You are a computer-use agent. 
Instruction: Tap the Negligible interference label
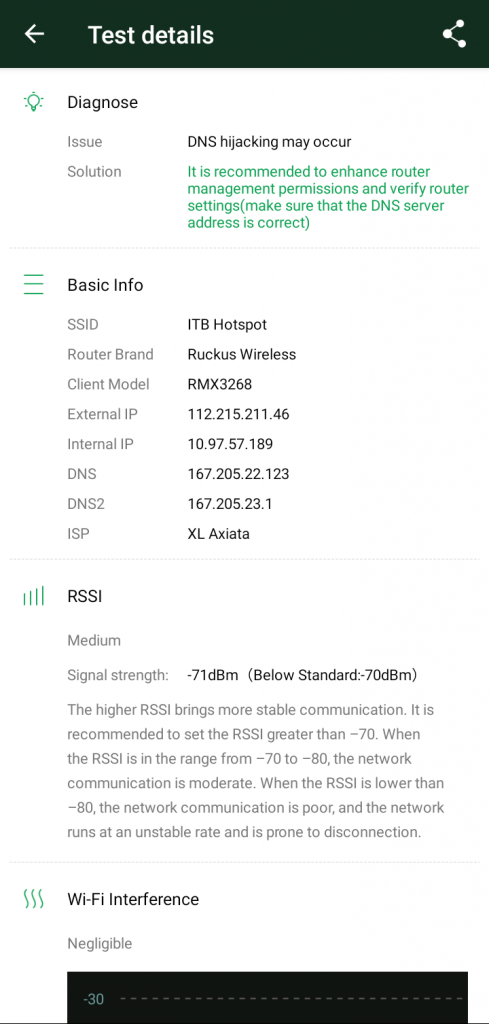tap(99, 944)
